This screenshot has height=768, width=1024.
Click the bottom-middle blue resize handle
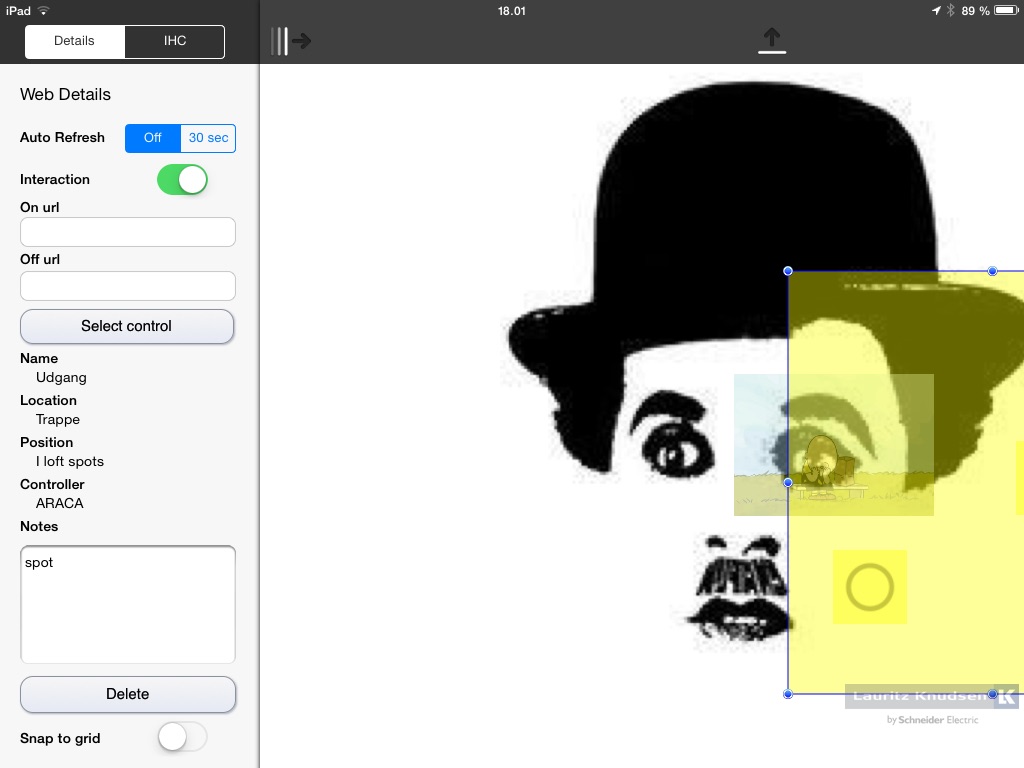point(992,694)
